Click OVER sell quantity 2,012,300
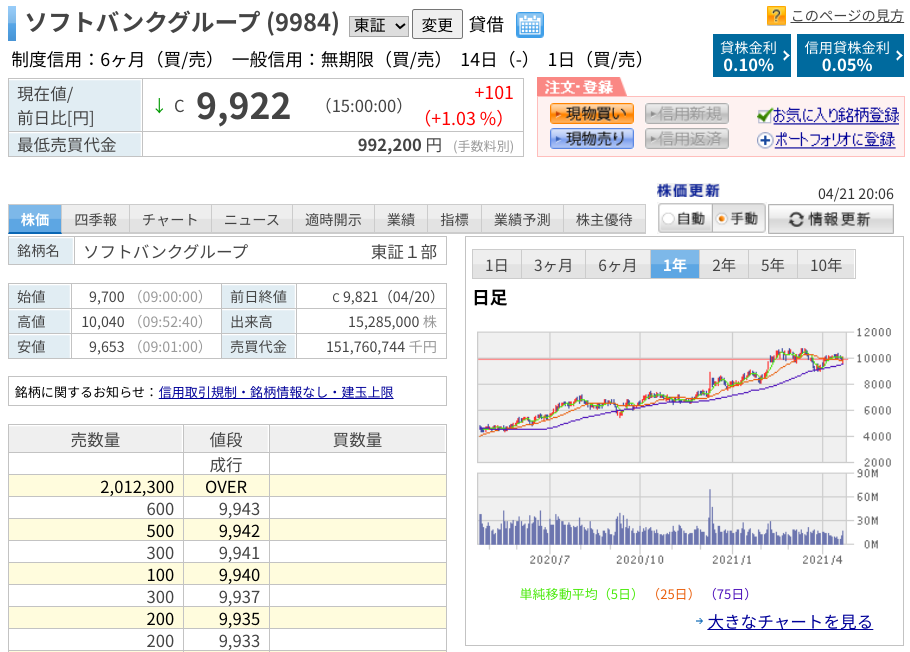This screenshot has height=652, width=910. (137, 487)
